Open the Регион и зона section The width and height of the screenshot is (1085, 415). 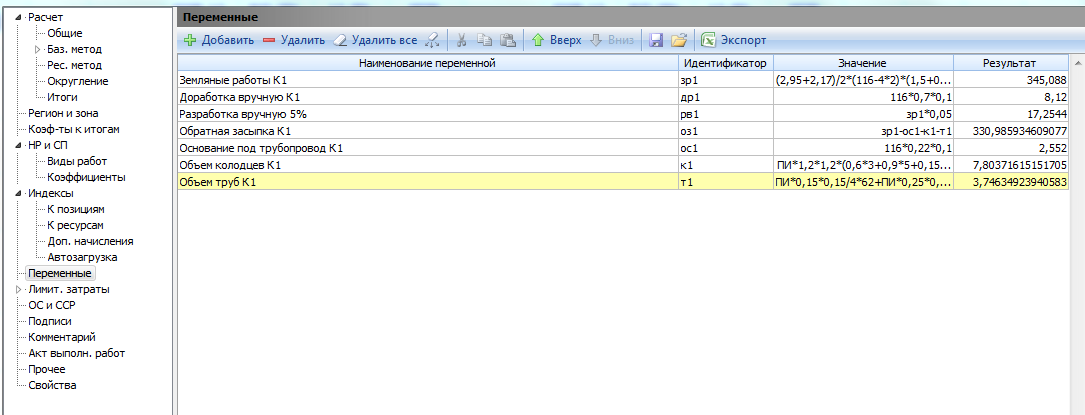click(63, 113)
